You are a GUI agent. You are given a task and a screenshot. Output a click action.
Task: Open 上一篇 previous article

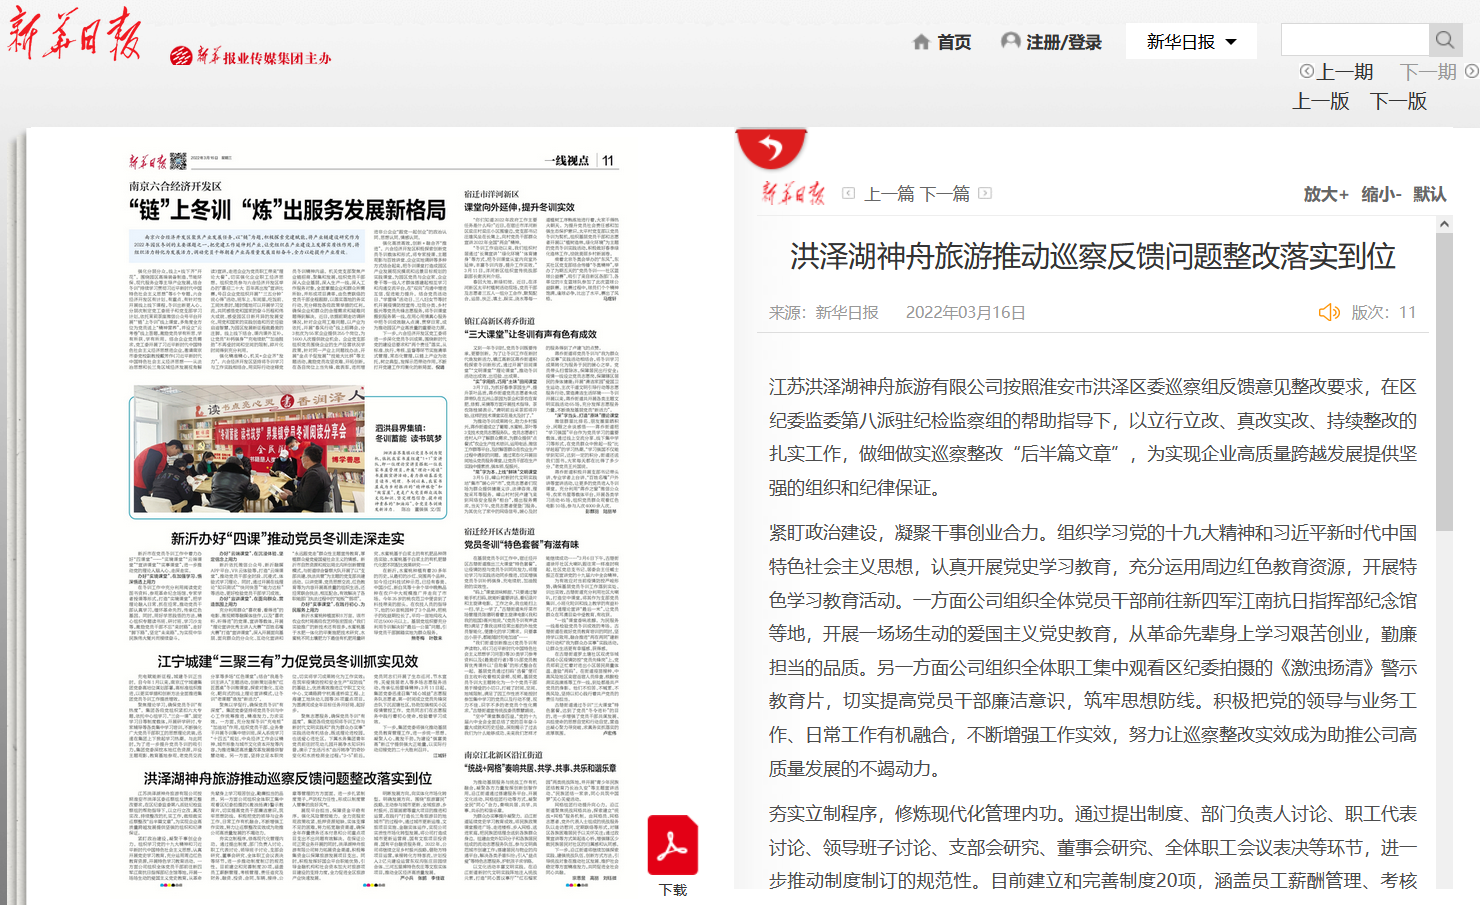tap(889, 194)
